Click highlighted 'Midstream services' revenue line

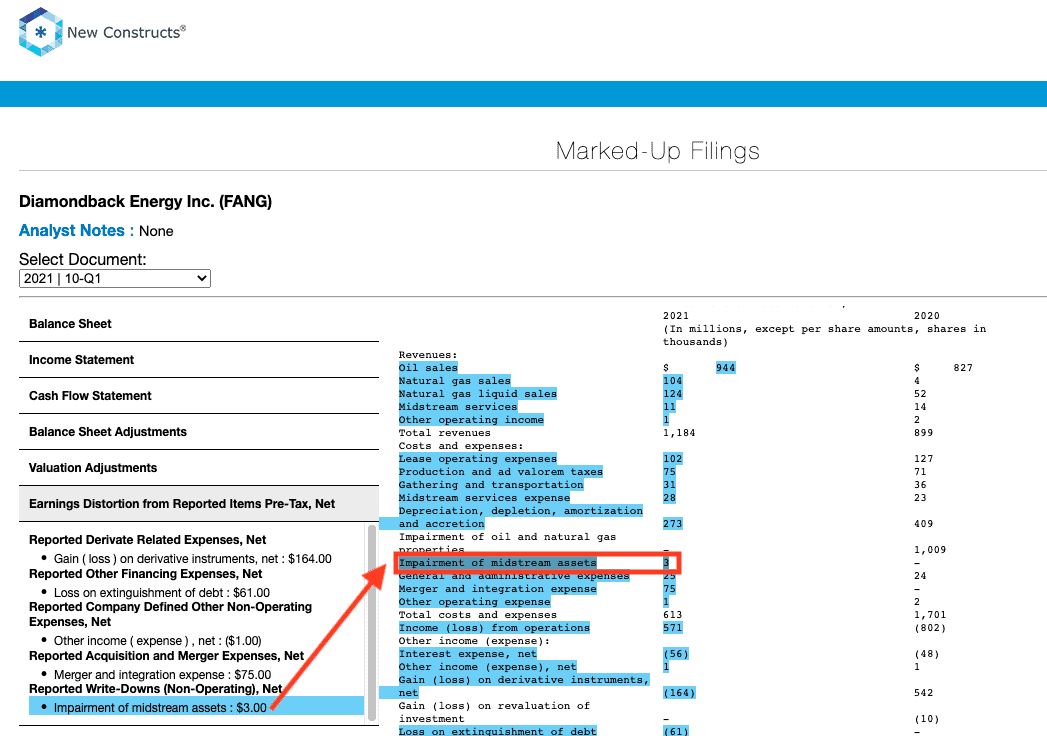point(457,407)
